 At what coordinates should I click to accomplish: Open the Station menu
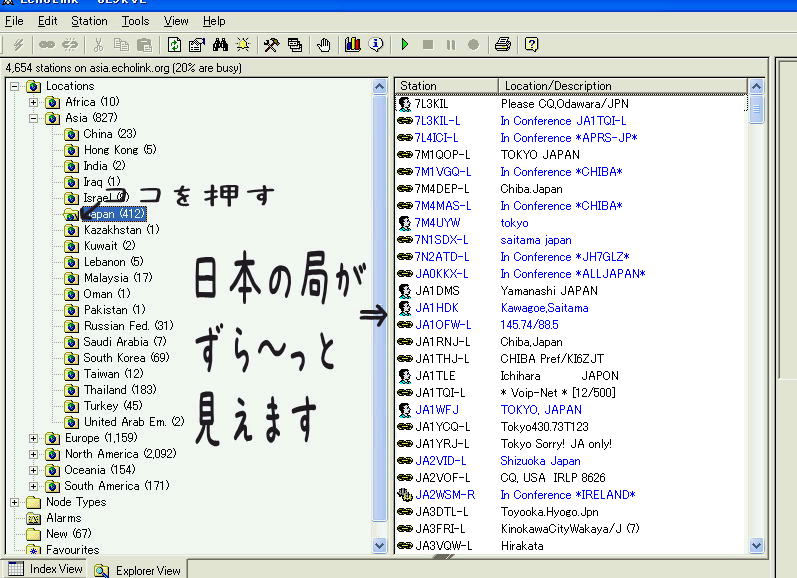click(89, 21)
